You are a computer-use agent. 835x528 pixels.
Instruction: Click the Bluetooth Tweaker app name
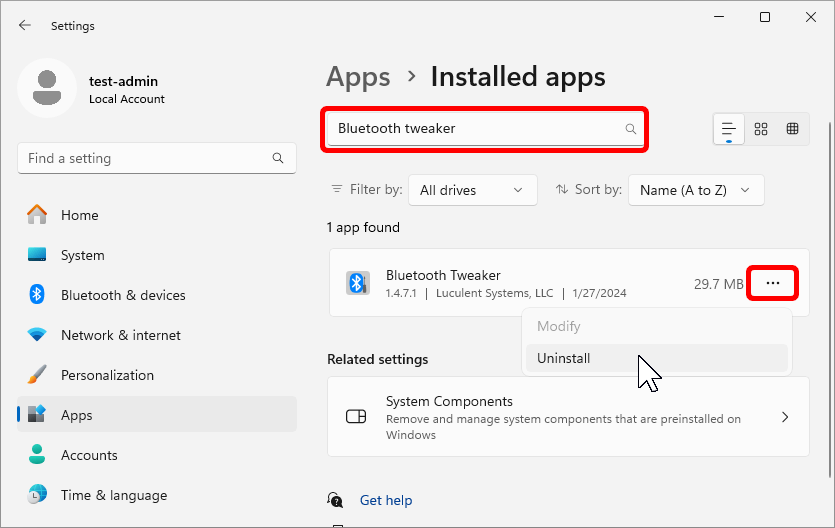tap(443, 275)
